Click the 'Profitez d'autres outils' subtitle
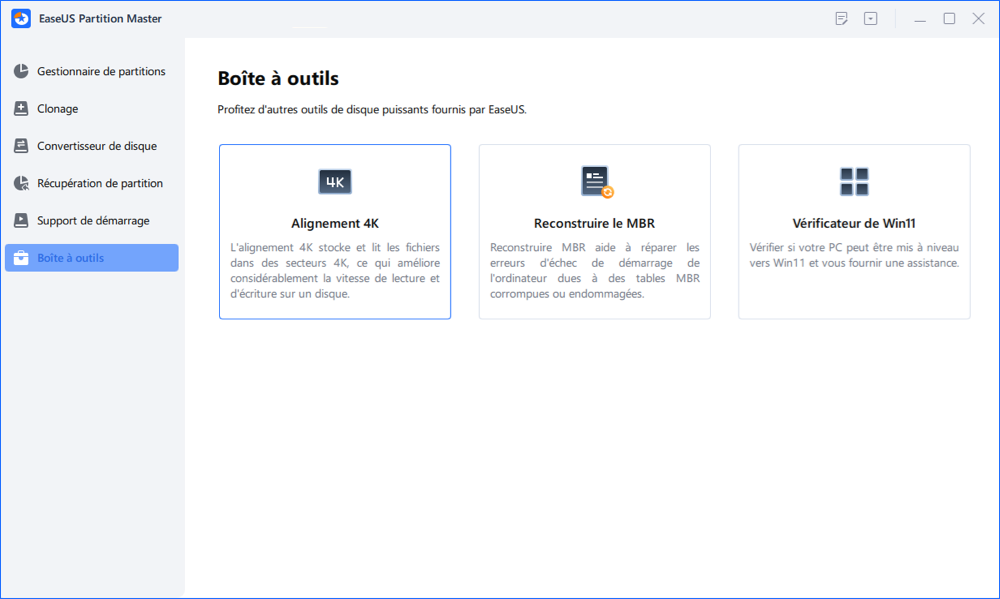 (372, 110)
